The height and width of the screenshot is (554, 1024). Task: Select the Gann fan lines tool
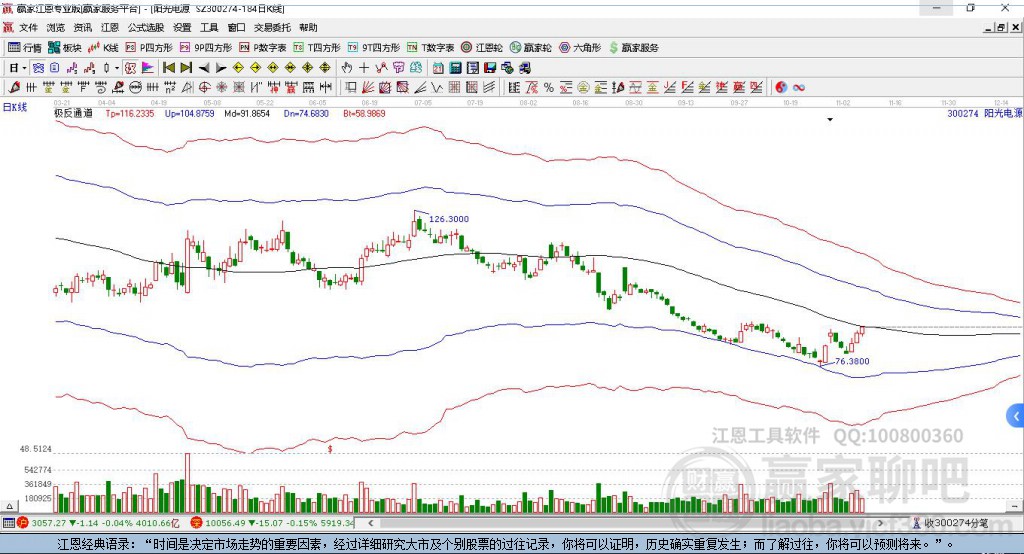coord(367,87)
